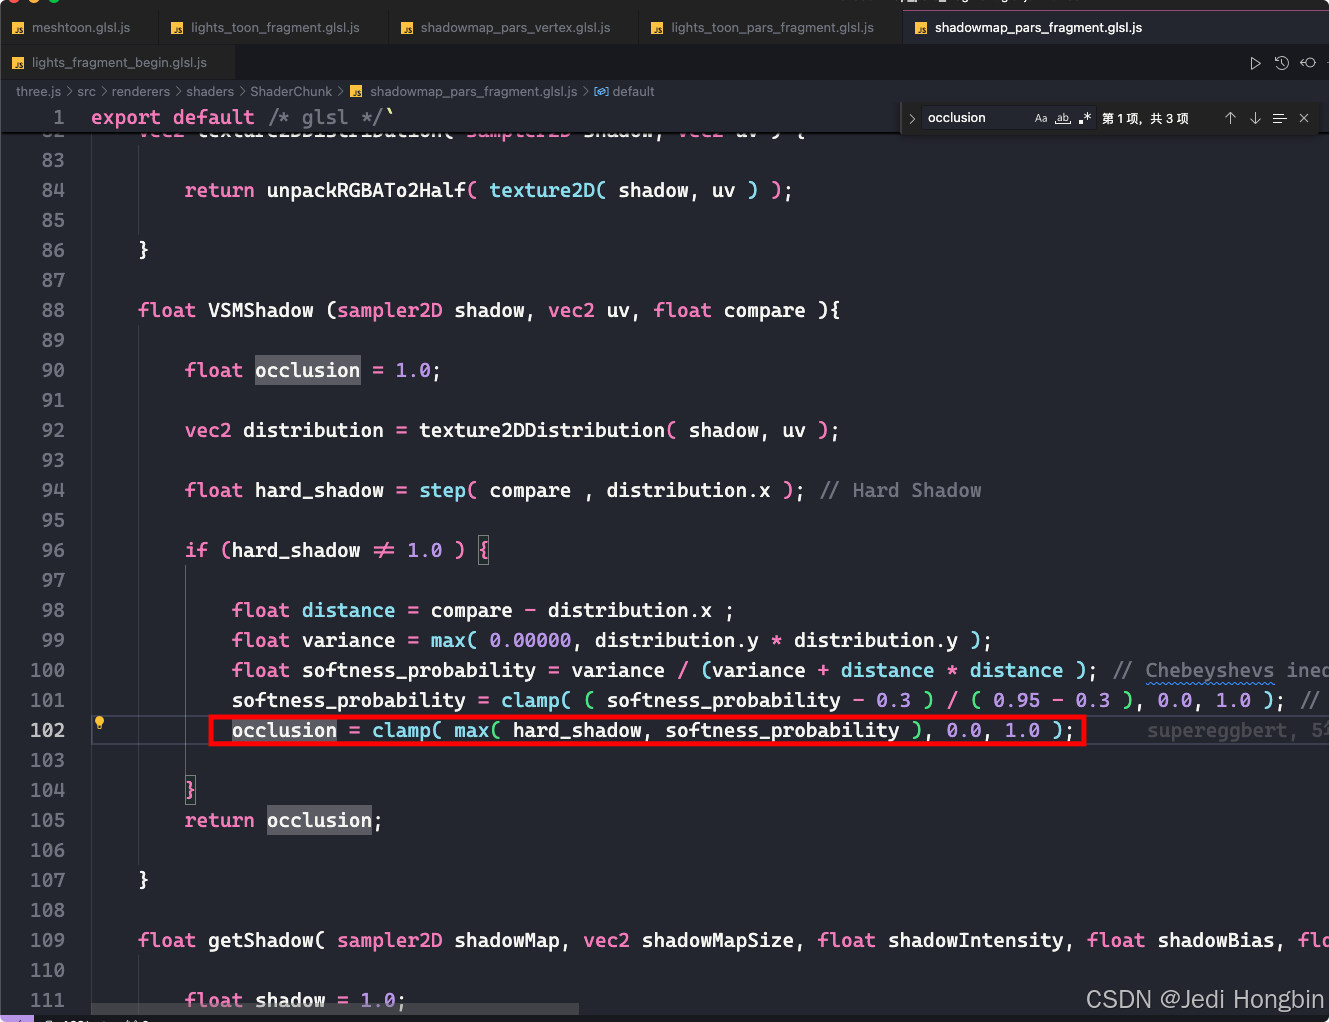Viewport: 1329px width, 1022px height.
Task: Click 'unpackRGBATo2Half' on line 84
Action: click(366, 190)
